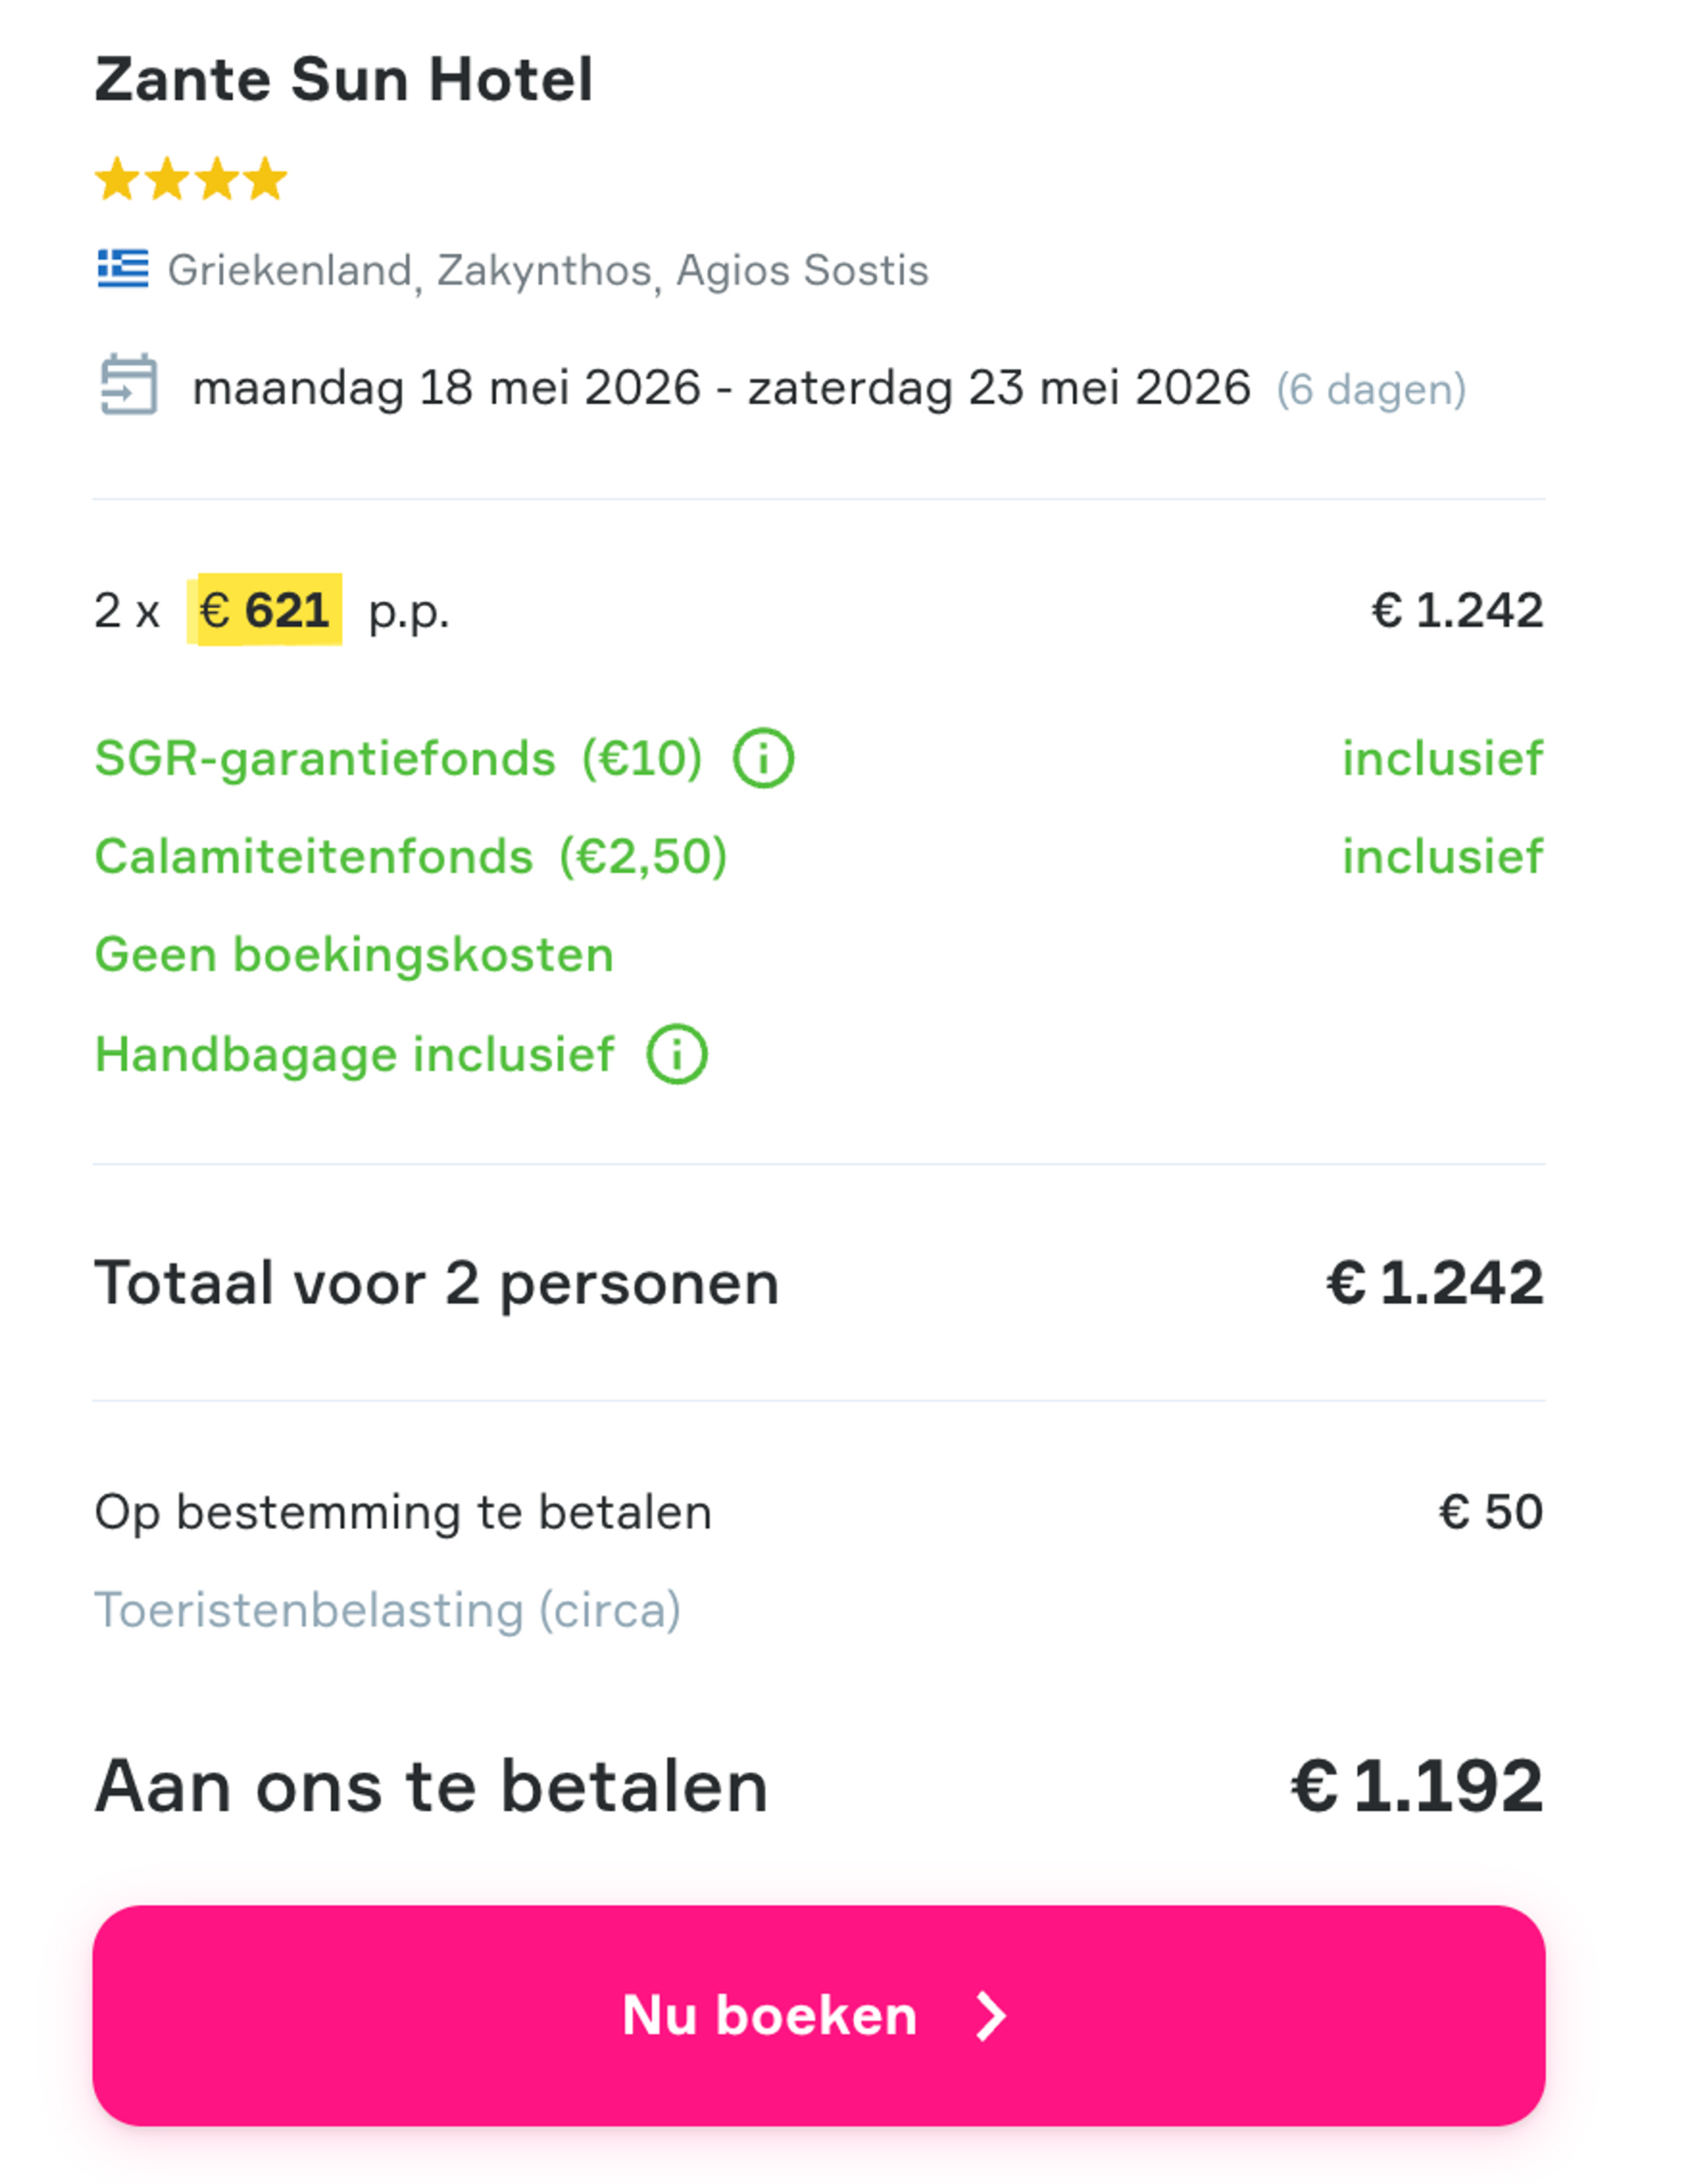Click the travel date range text
This screenshot has width=1684, height=2184.
coord(720,388)
